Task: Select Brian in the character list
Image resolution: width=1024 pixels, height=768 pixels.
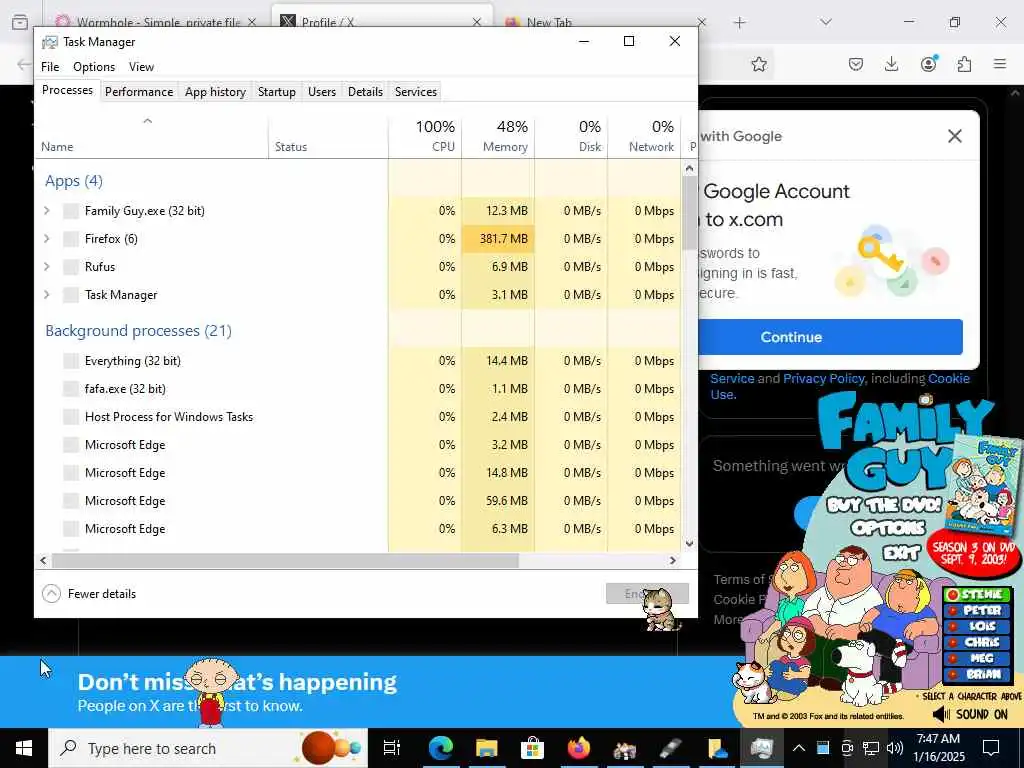Action: click(x=977, y=675)
